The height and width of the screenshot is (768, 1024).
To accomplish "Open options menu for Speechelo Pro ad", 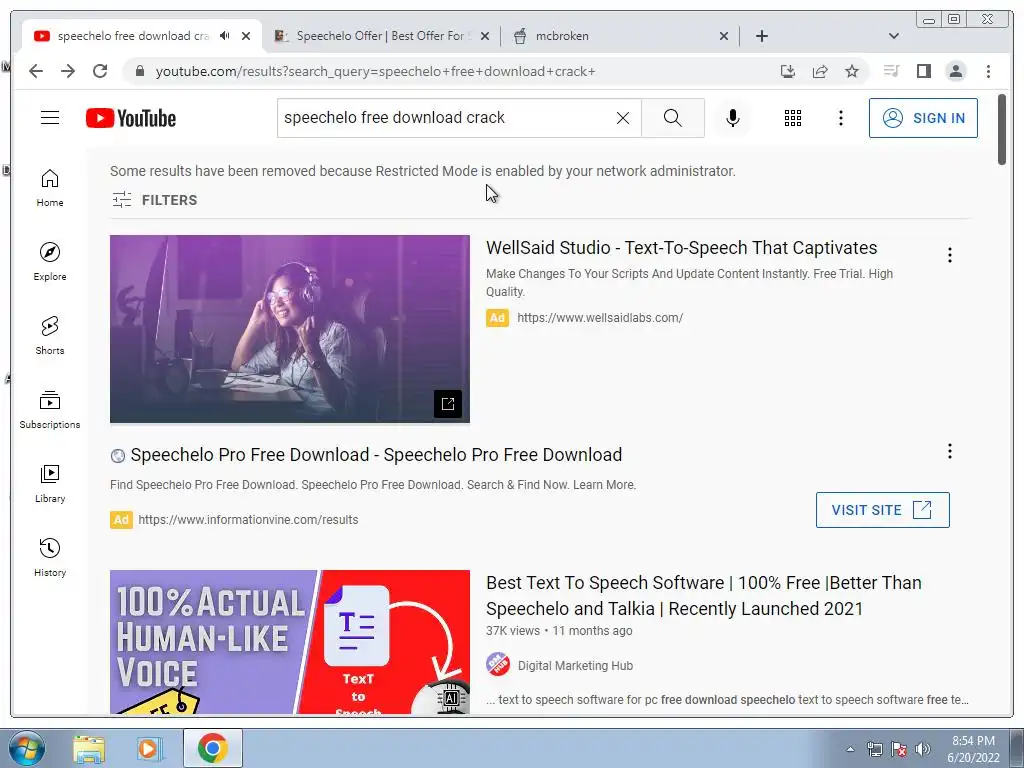I will pyautogui.click(x=950, y=451).
